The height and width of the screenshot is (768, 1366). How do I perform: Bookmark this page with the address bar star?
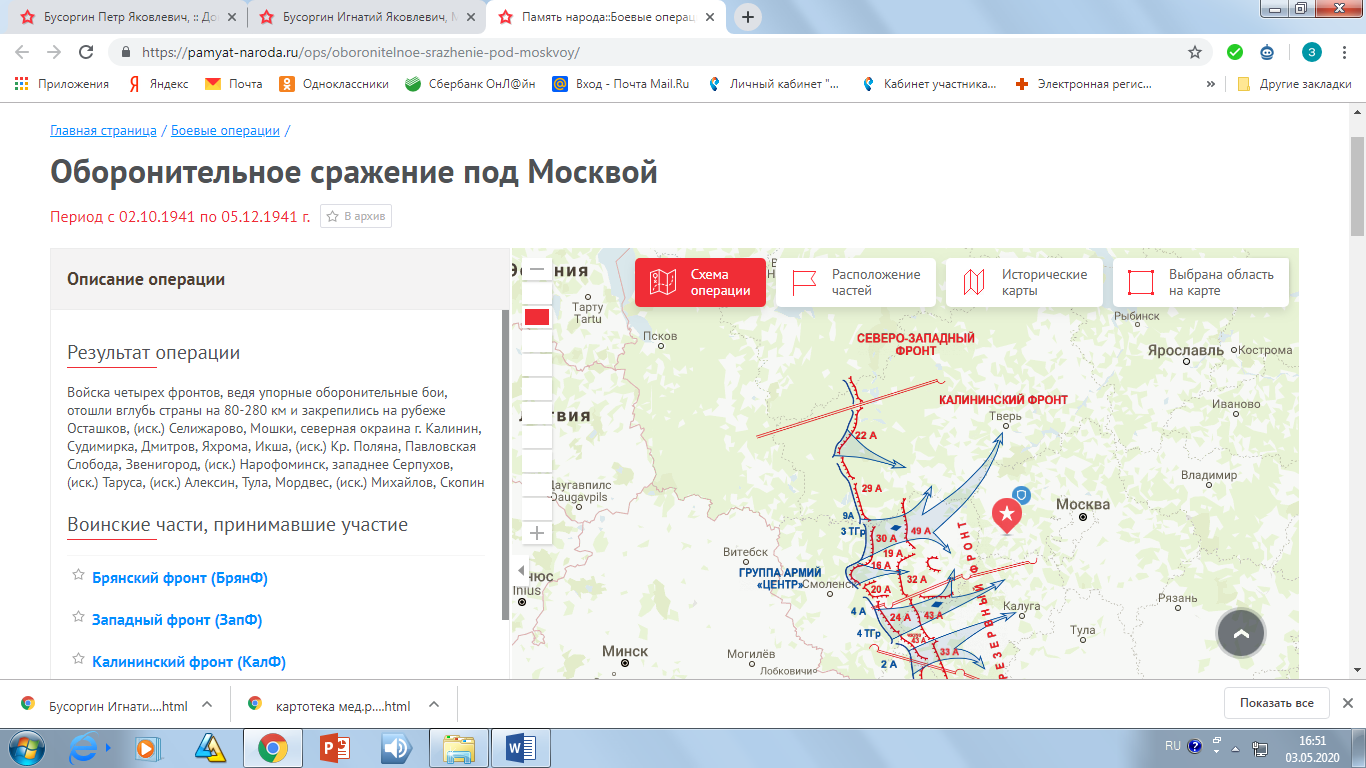tap(1194, 52)
